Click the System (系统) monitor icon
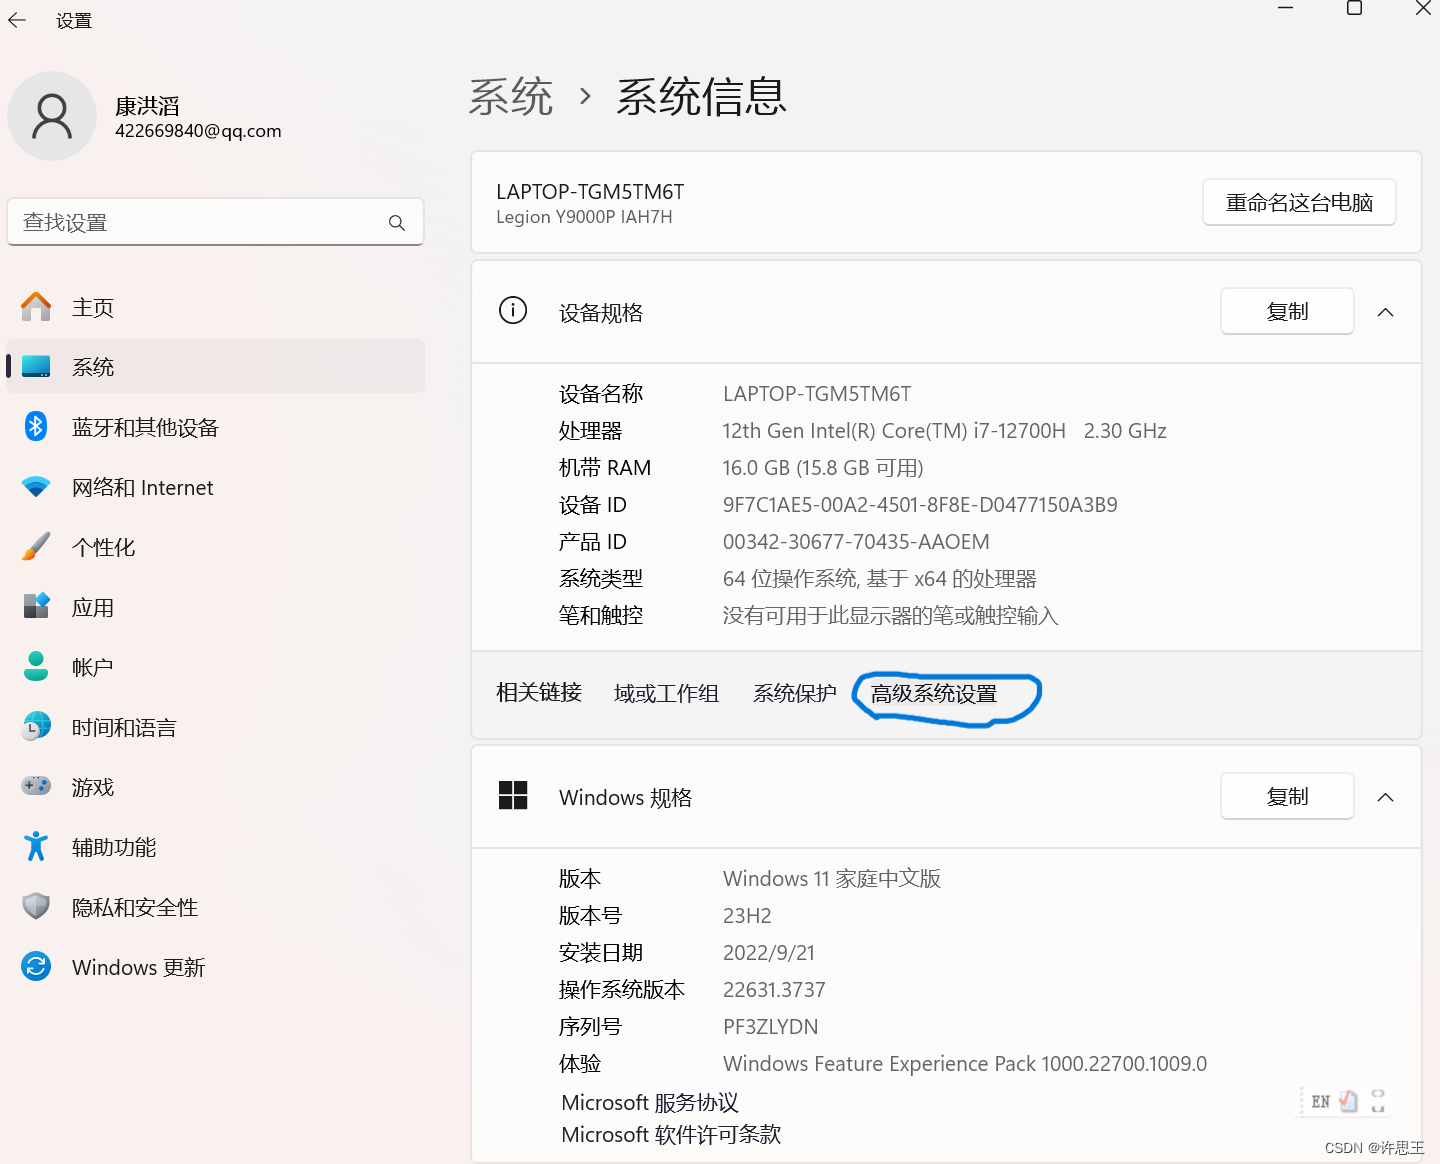 36,367
